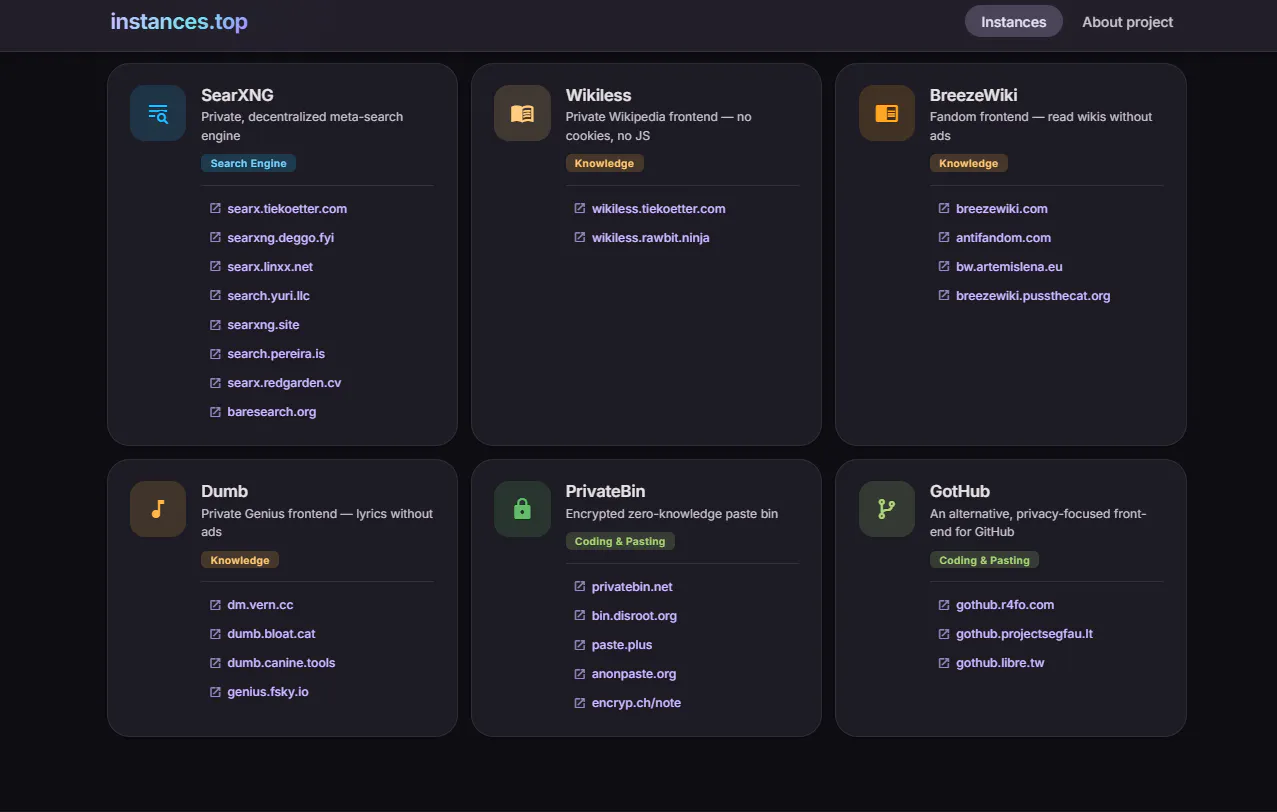Click the PrivateBin card title
Image resolution: width=1277 pixels, height=812 pixels.
coord(605,491)
